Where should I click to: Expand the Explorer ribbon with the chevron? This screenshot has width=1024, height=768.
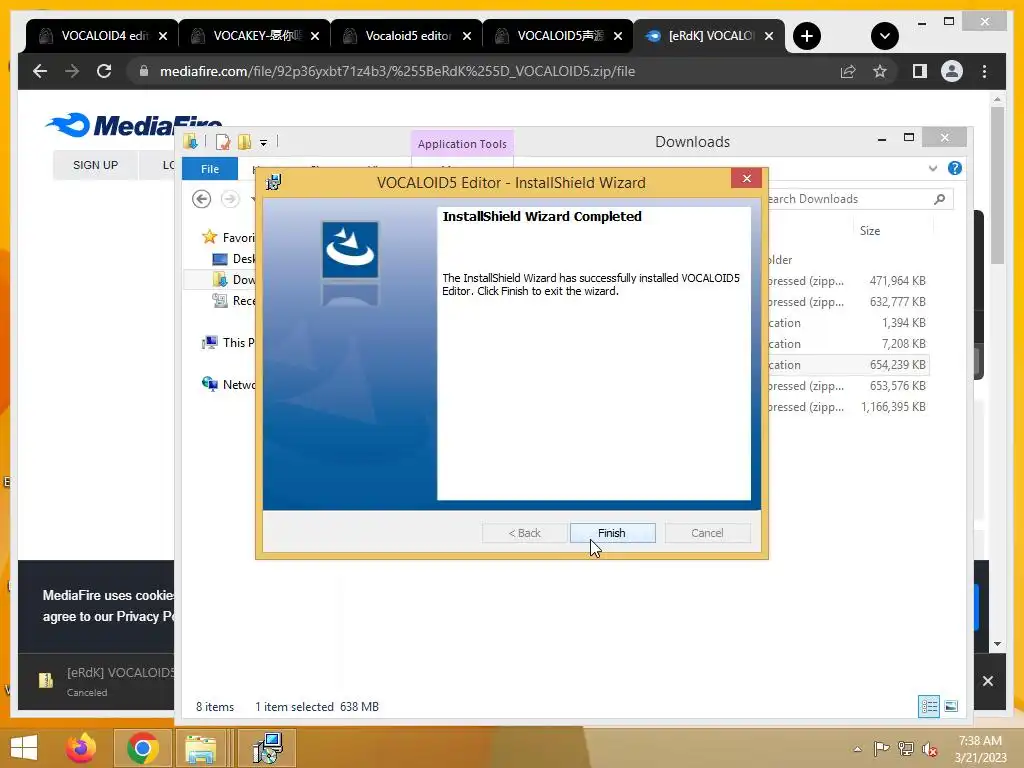[933, 168]
